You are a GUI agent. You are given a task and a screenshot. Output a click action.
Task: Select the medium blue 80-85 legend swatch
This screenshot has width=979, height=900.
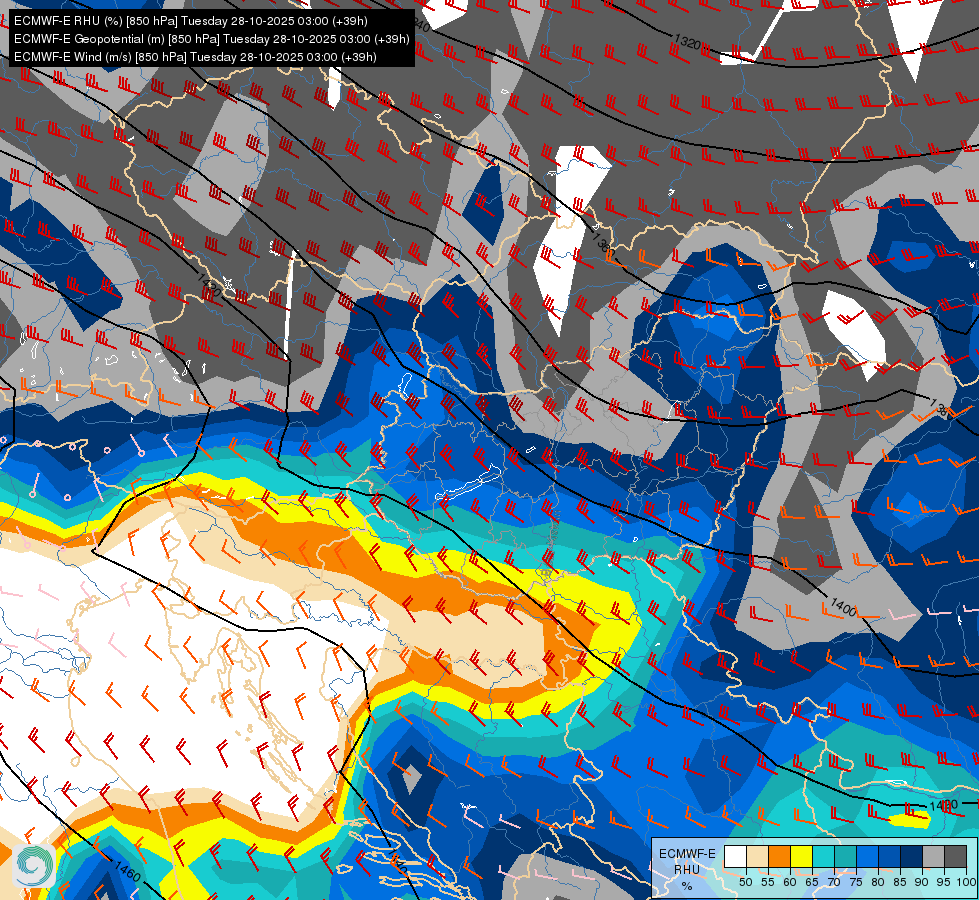coord(890,856)
